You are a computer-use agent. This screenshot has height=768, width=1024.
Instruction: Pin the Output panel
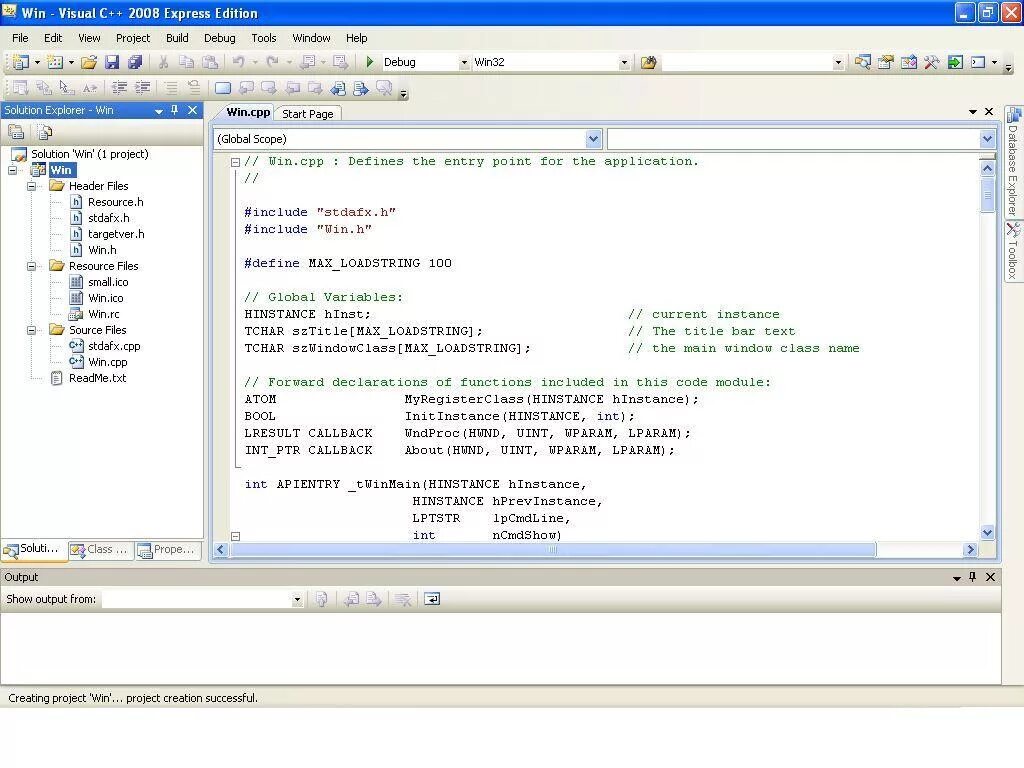tap(972, 577)
